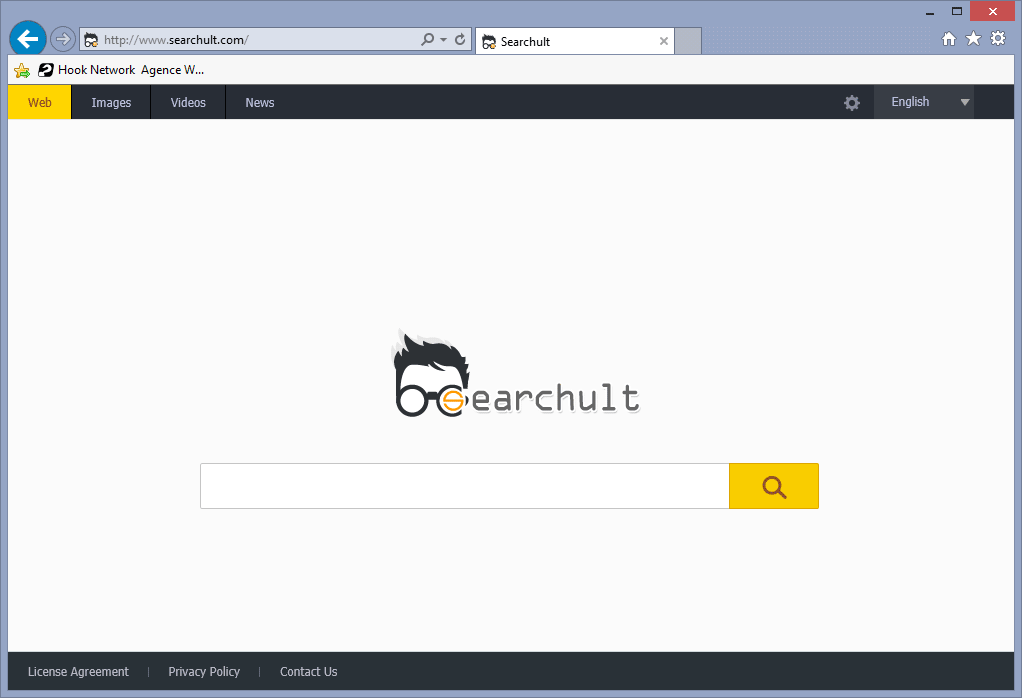The height and width of the screenshot is (698, 1022).
Task: Open the License Agreement link
Action: [78, 672]
